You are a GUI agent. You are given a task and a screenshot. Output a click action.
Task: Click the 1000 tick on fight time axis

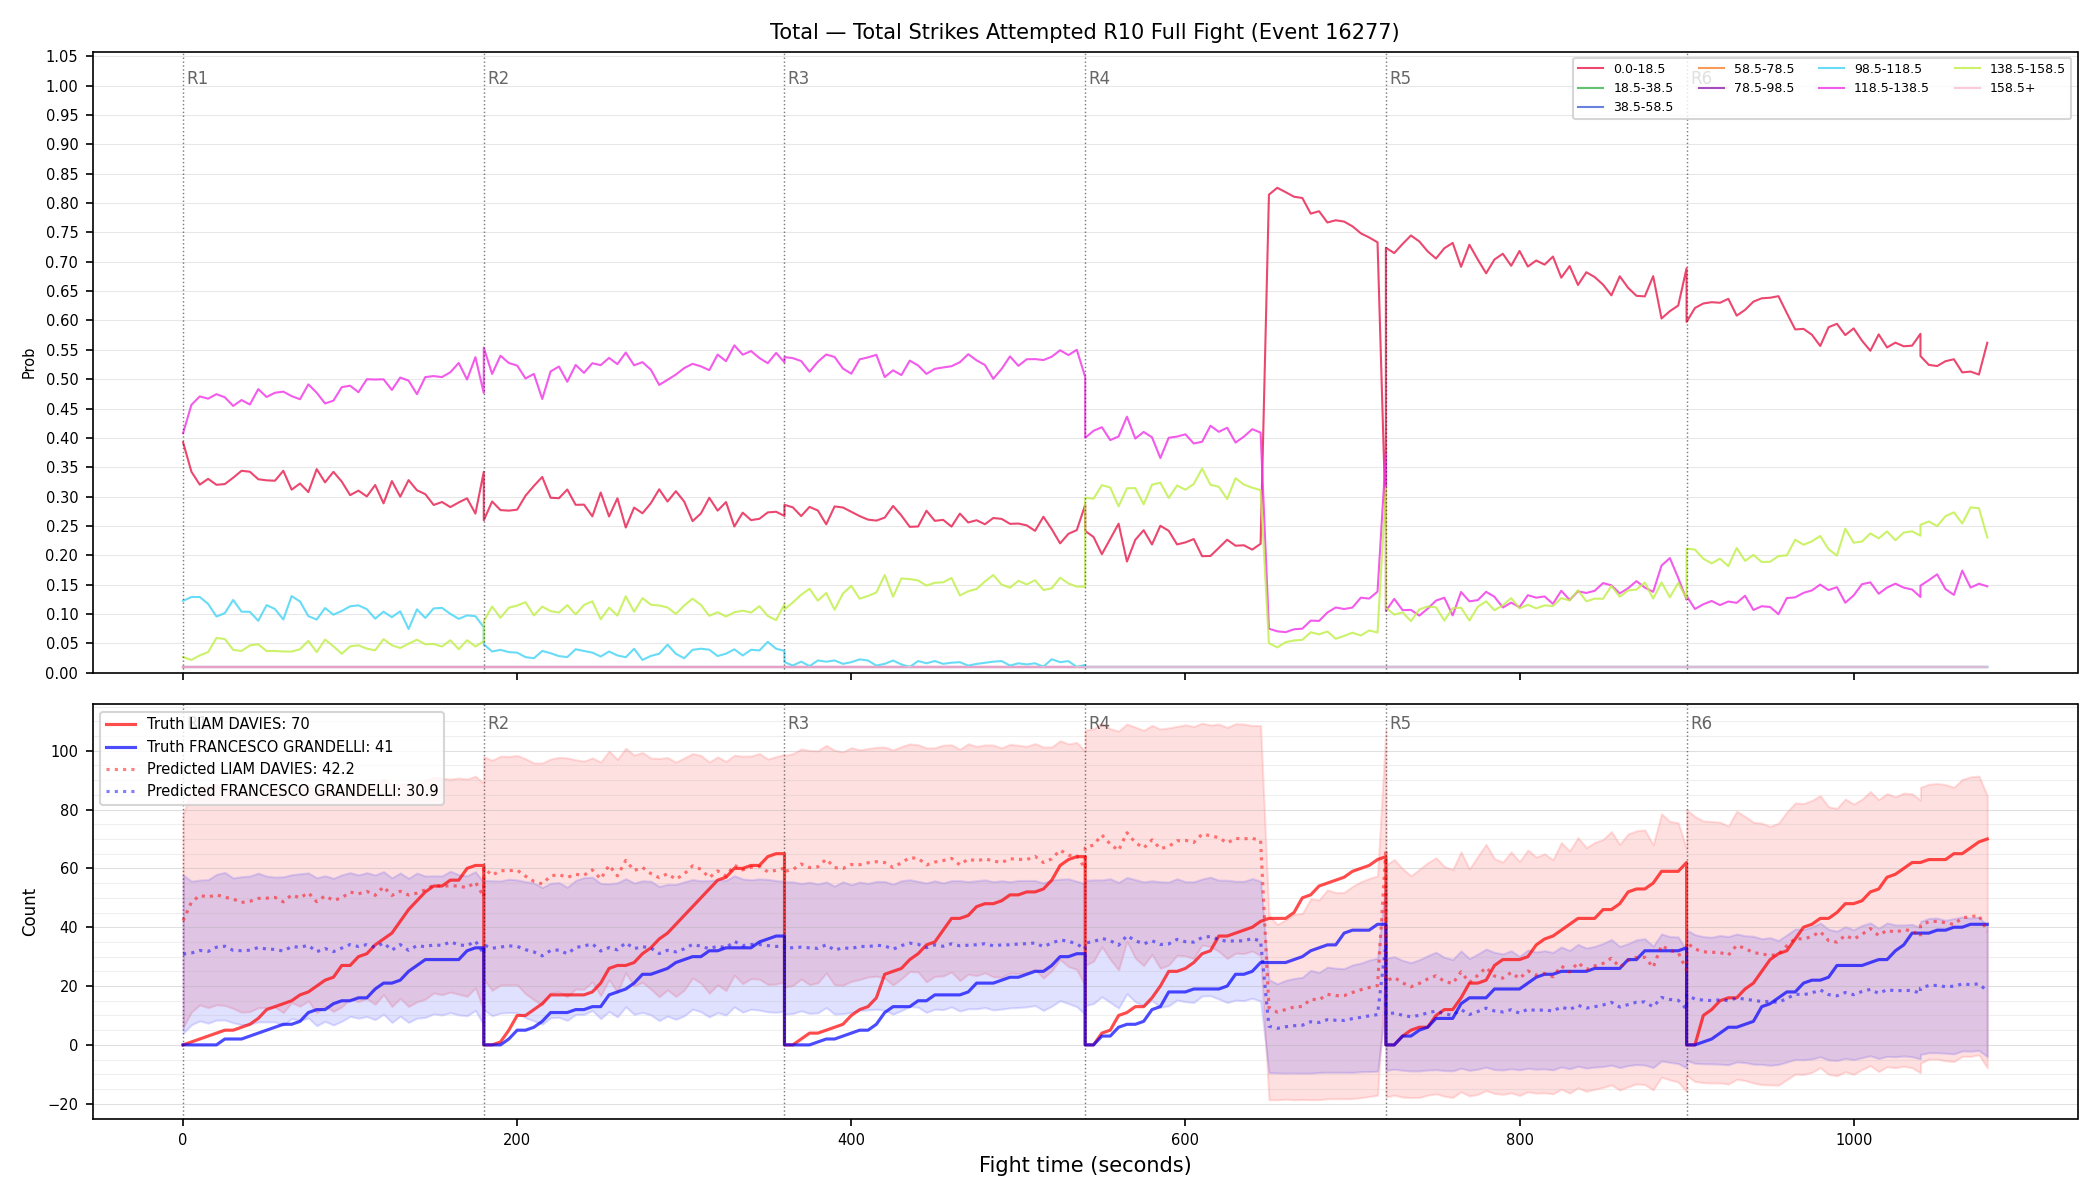(x=1854, y=1138)
